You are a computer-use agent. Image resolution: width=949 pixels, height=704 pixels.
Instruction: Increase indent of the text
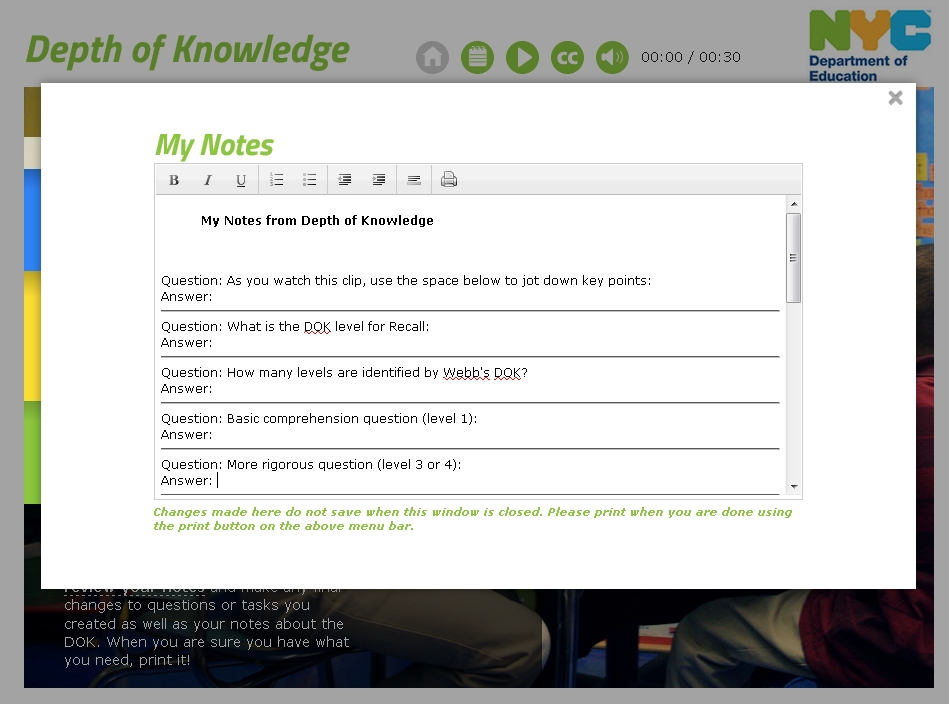379,180
